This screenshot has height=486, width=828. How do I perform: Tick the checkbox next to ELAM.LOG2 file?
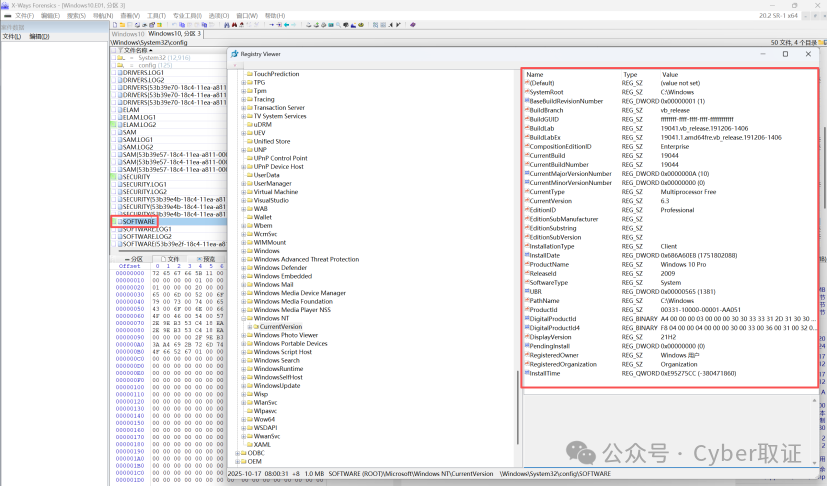[x=112, y=125]
